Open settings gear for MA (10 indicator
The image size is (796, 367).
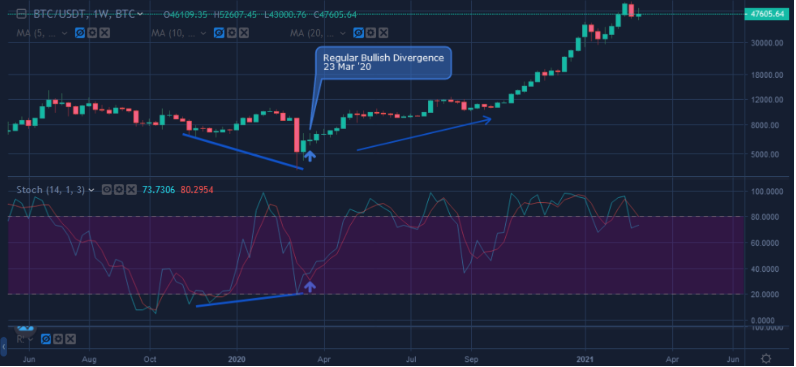231,34
